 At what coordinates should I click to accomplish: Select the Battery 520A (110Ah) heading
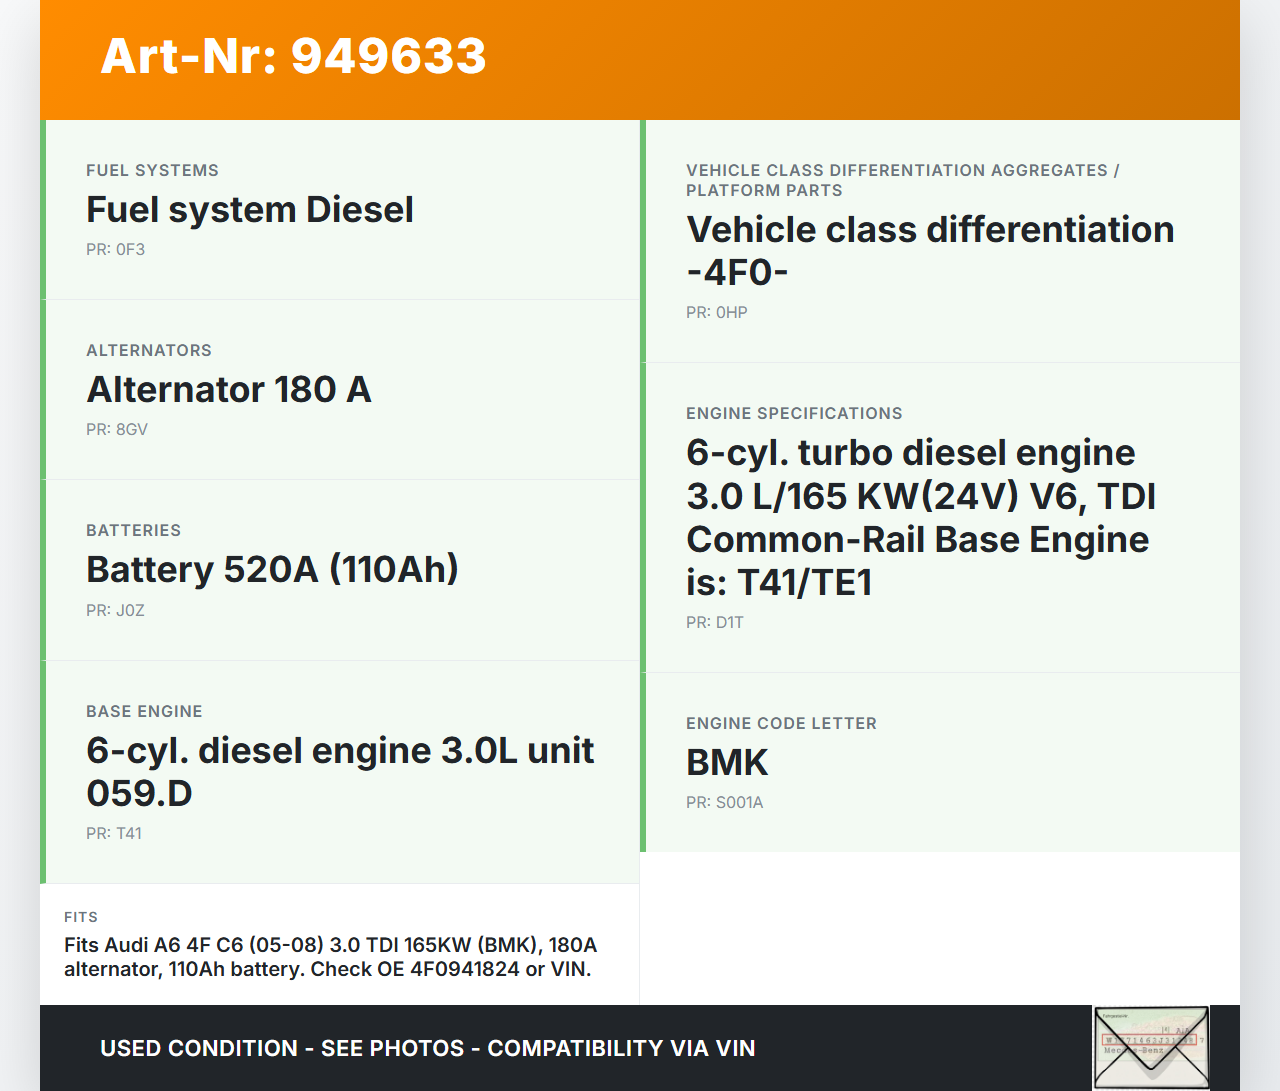pyautogui.click(x=272, y=570)
